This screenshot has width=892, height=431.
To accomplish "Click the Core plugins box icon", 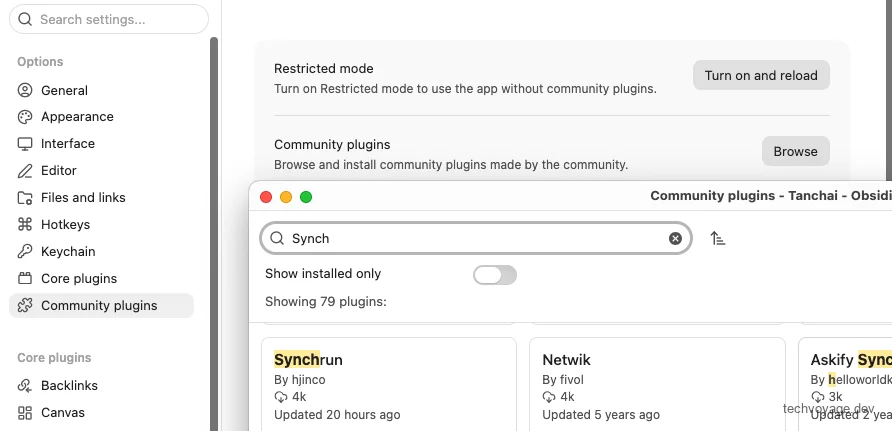I will [x=25, y=279].
